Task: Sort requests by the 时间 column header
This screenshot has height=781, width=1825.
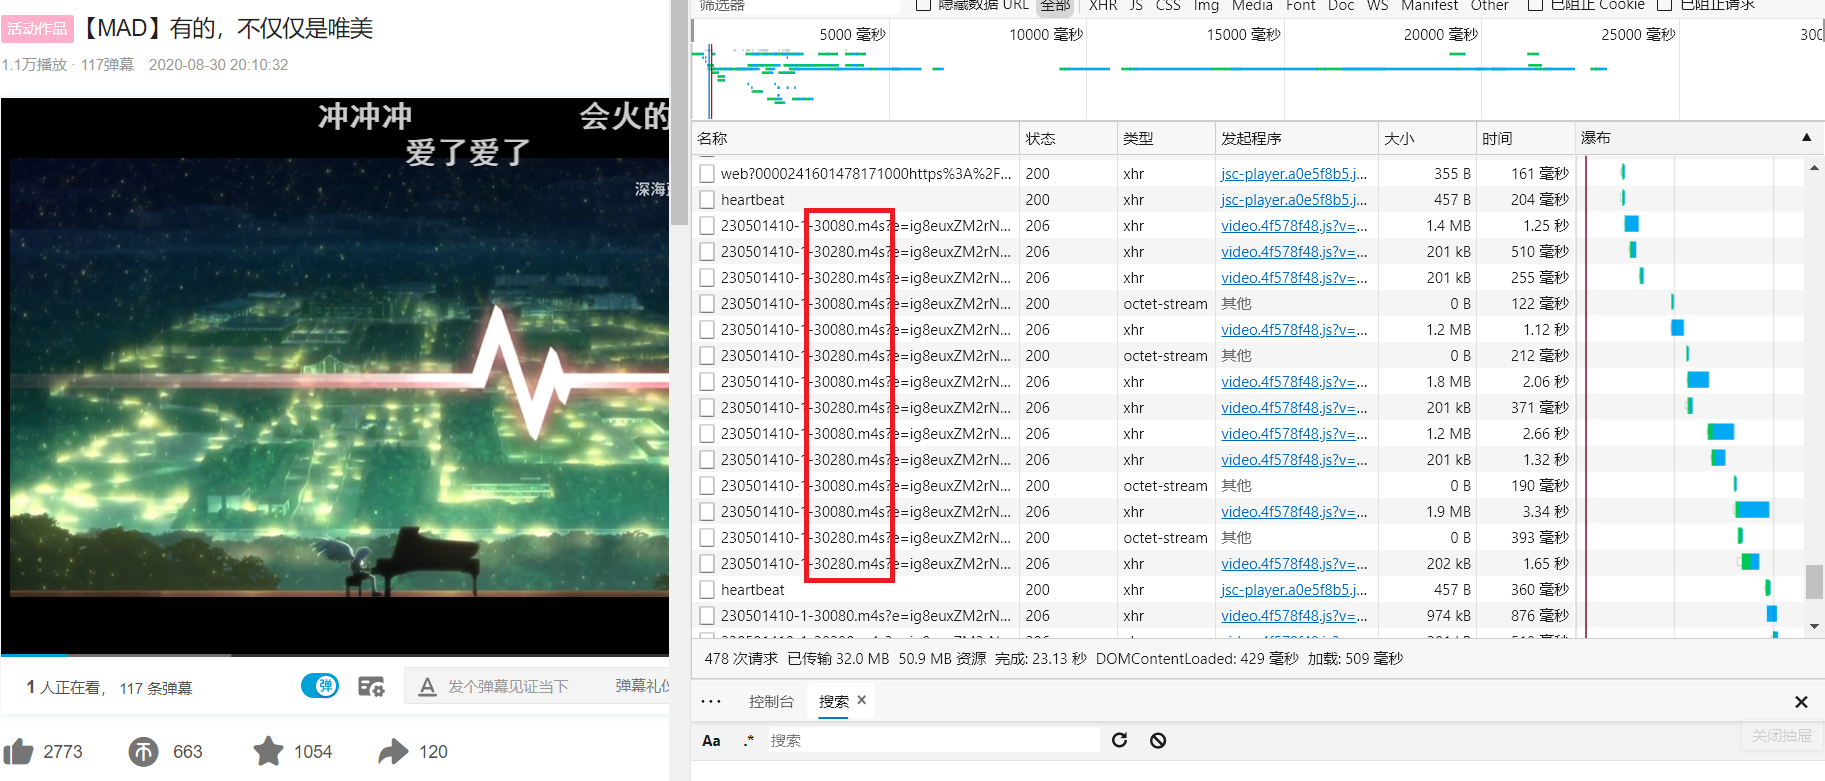Action: pos(1525,138)
